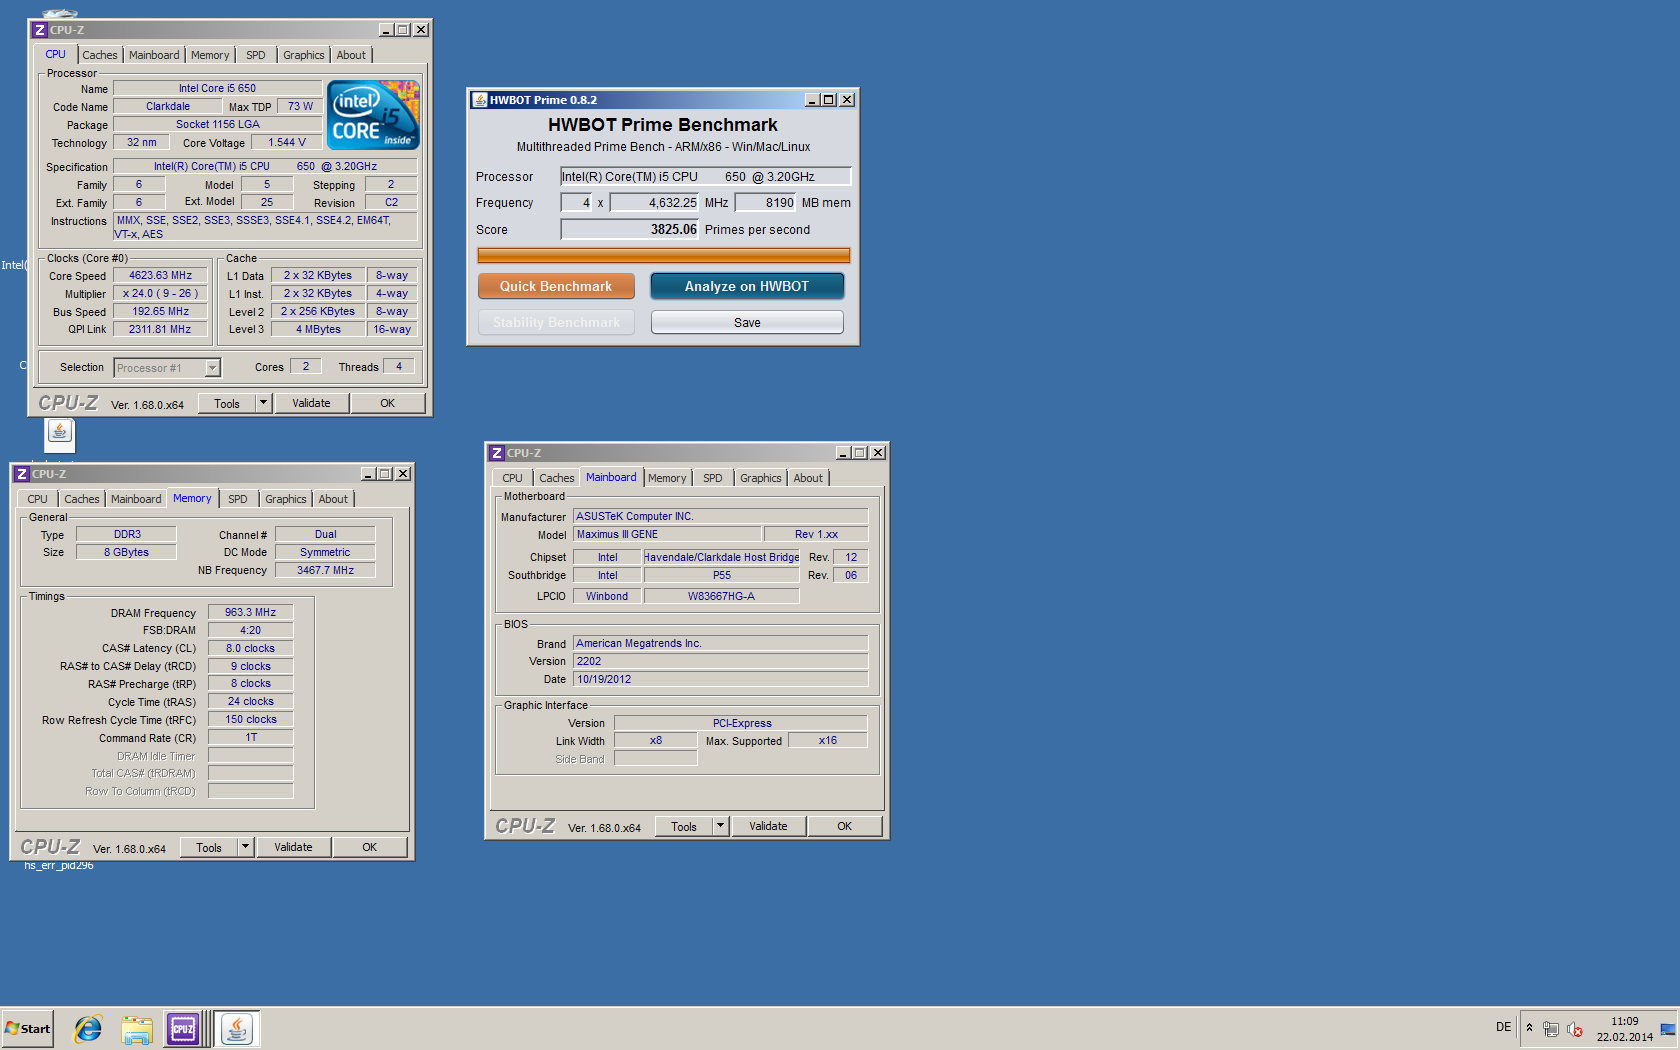1680x1050 pixels.
Task: Open Windows Explorer folder icon in taskbar
Action: tap(136, 1028)
